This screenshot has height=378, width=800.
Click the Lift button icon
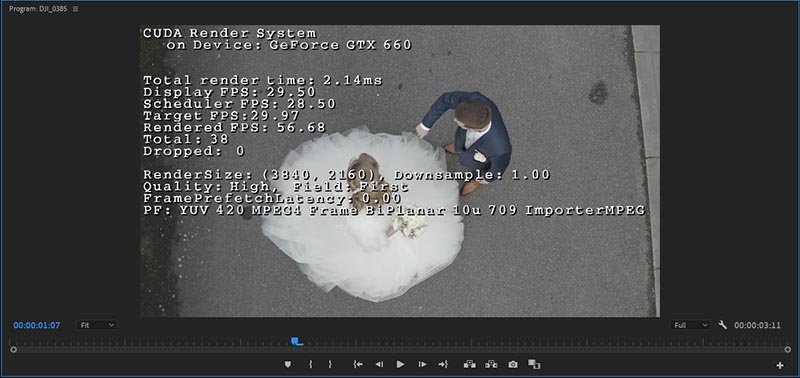pos(469,364)
